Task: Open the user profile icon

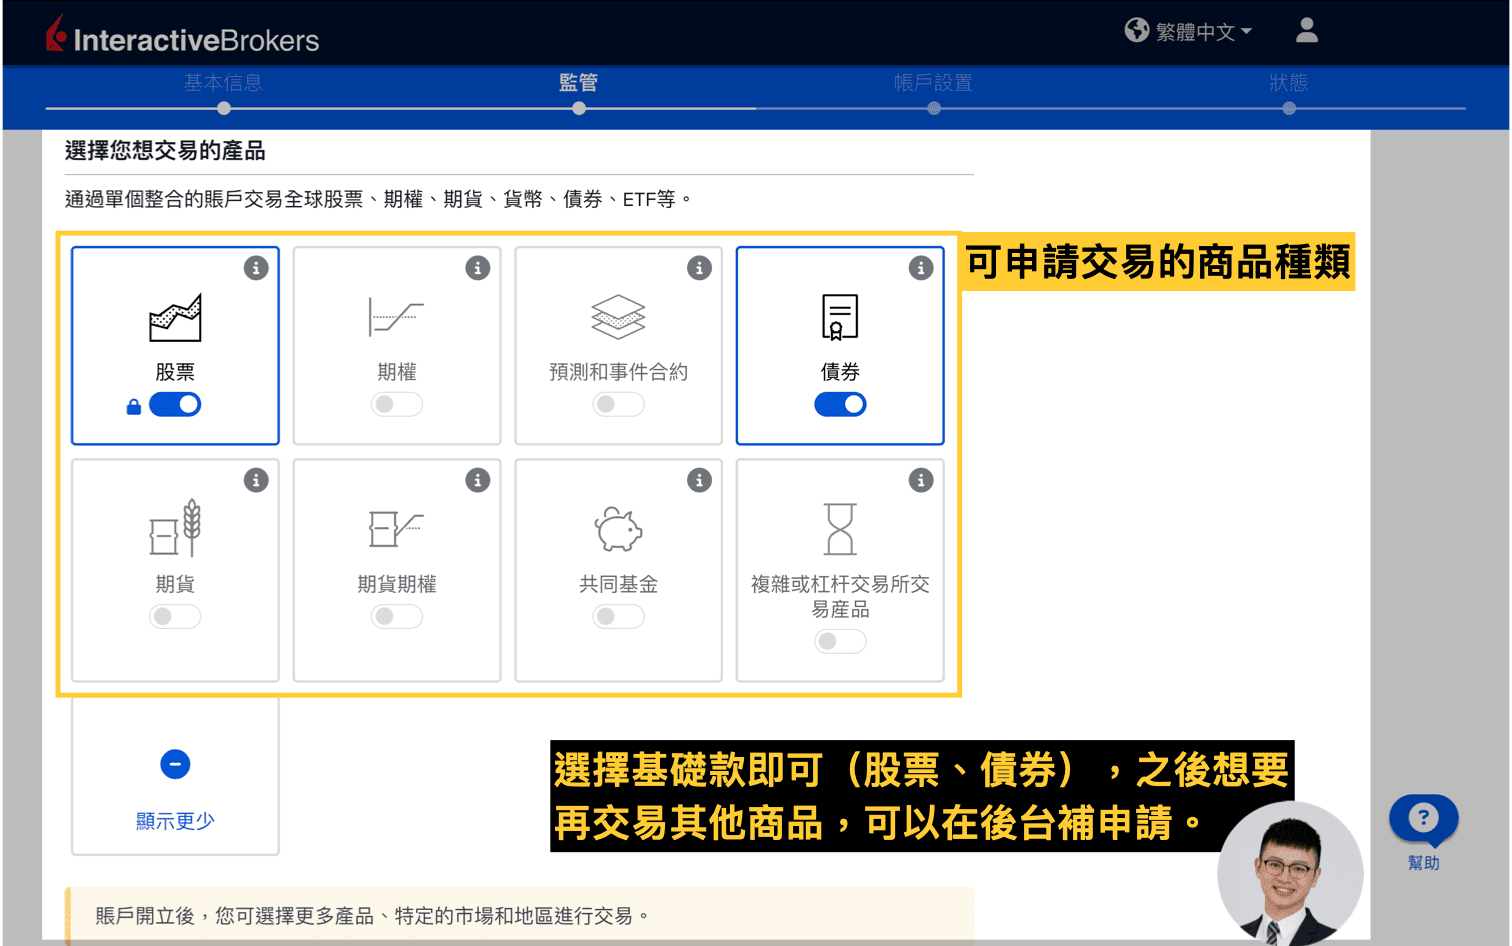Action: (1306, 31)
